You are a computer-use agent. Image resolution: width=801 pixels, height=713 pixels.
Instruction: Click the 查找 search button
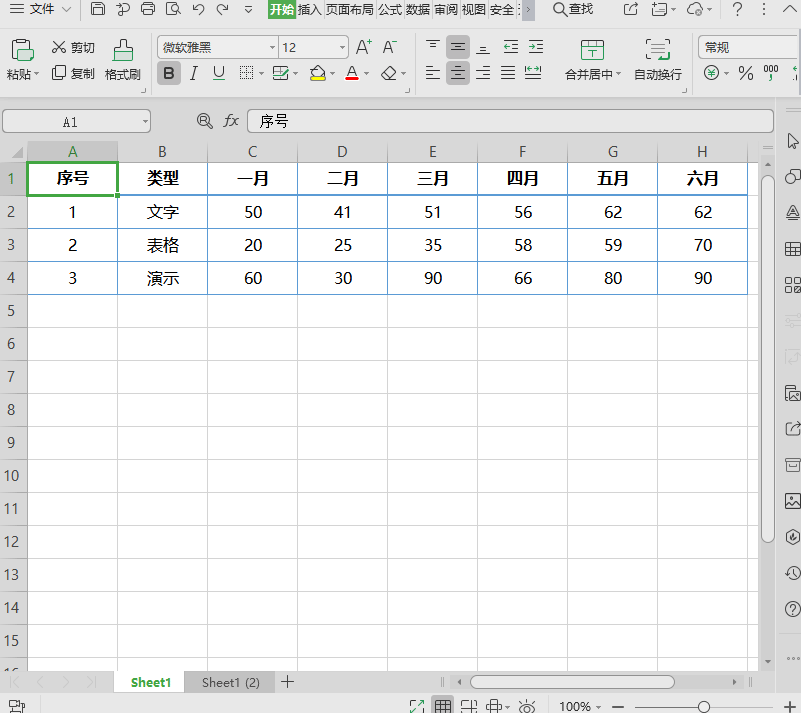point(573,9)
